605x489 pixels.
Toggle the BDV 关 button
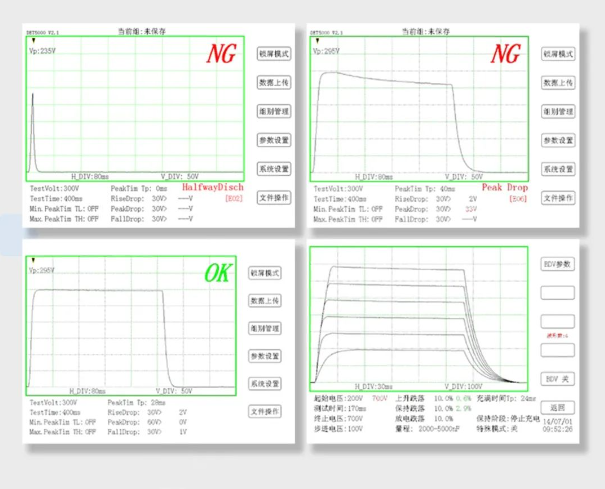(558, 378)
